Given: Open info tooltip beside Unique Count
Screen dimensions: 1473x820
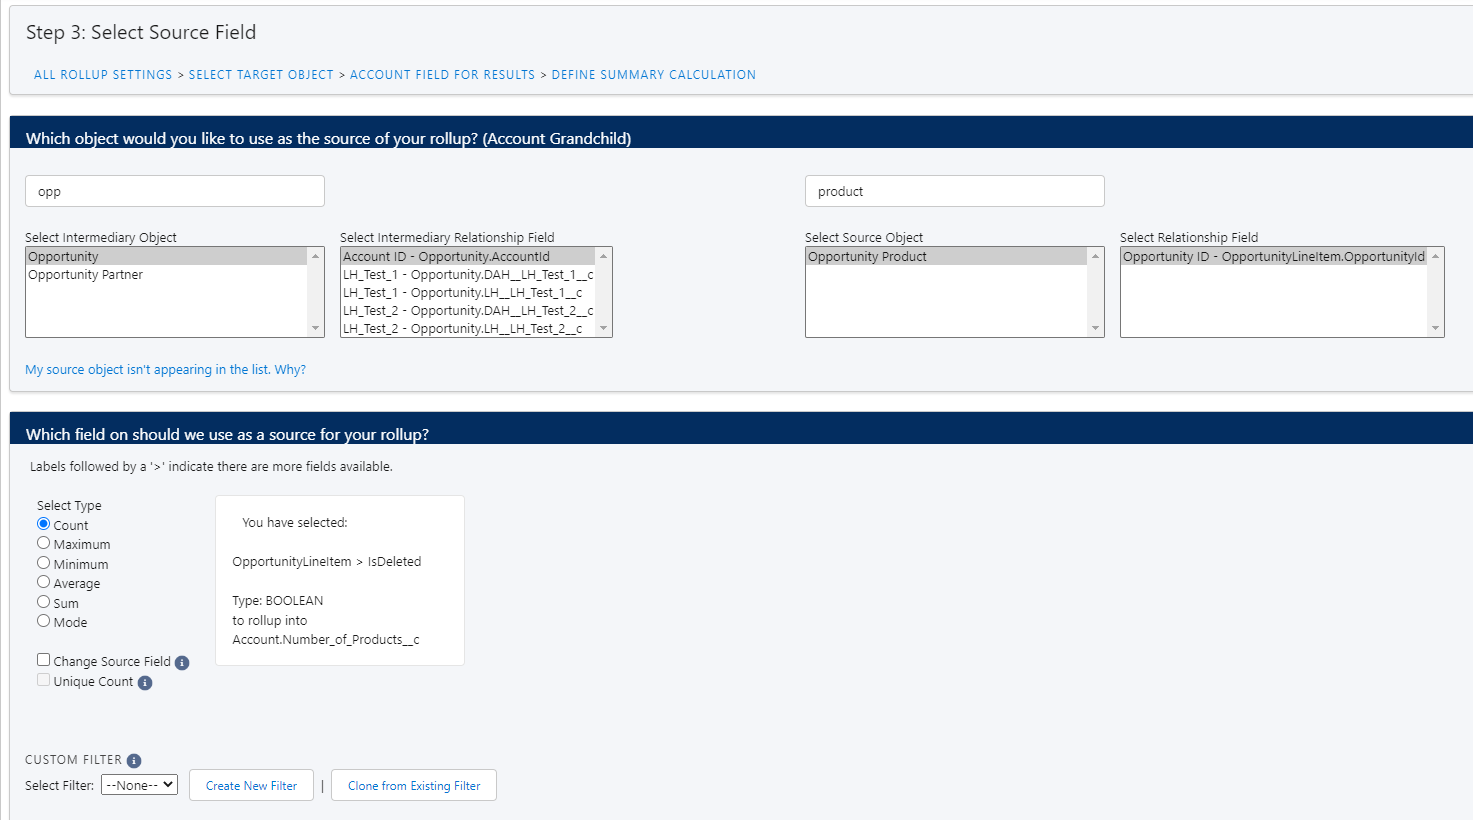Looking at the screenshot, I should point(146,682).
